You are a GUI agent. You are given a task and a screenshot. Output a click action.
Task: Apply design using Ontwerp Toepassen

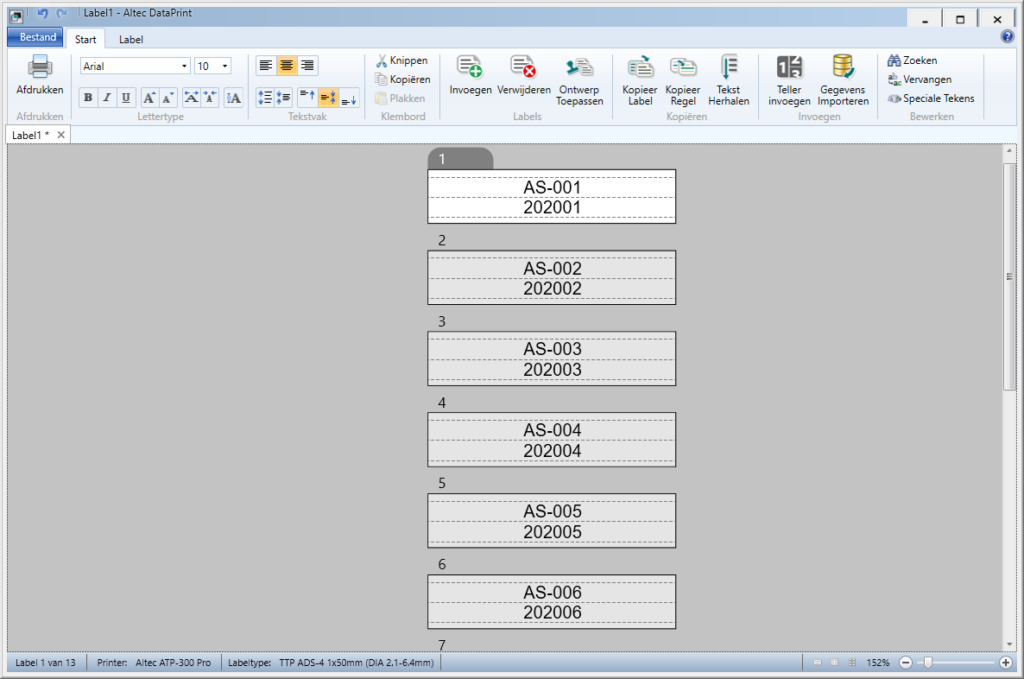point(578,80)
